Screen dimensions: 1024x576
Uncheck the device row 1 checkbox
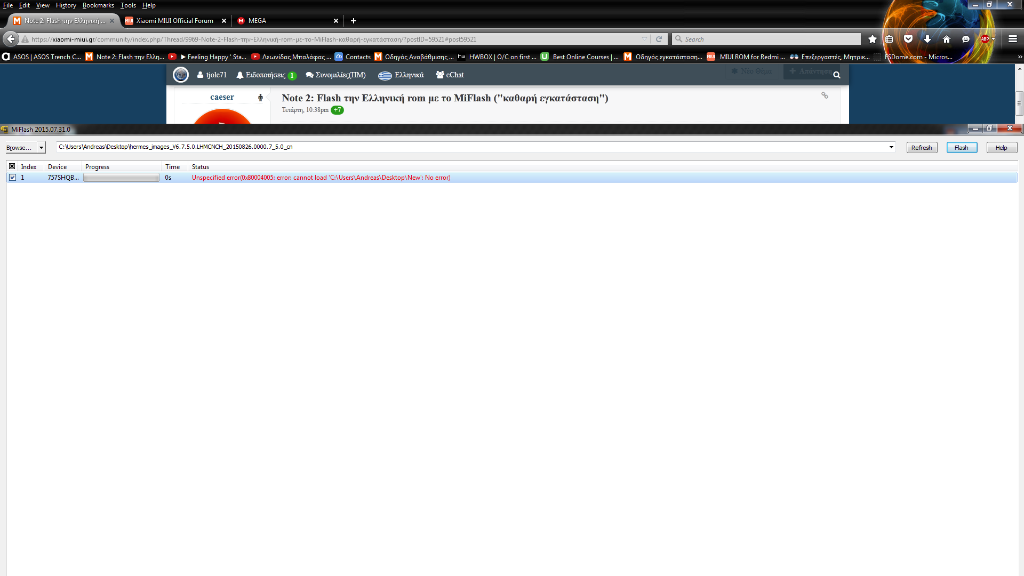coord(12,178)
